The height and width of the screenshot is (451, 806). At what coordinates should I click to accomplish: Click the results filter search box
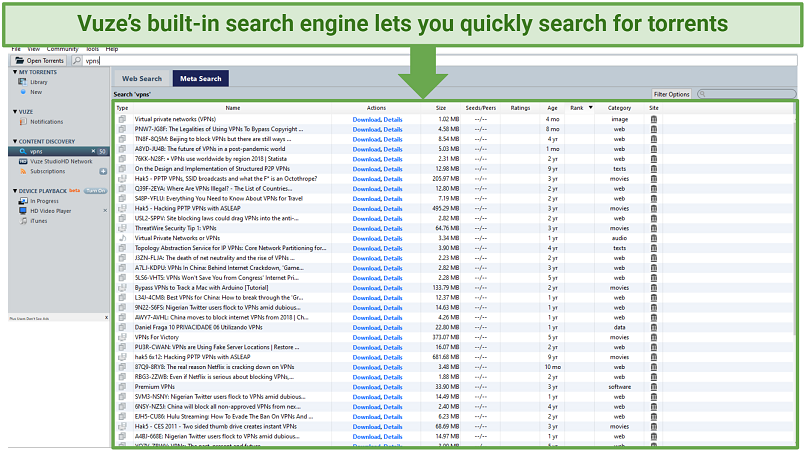[x=747, y=94]
